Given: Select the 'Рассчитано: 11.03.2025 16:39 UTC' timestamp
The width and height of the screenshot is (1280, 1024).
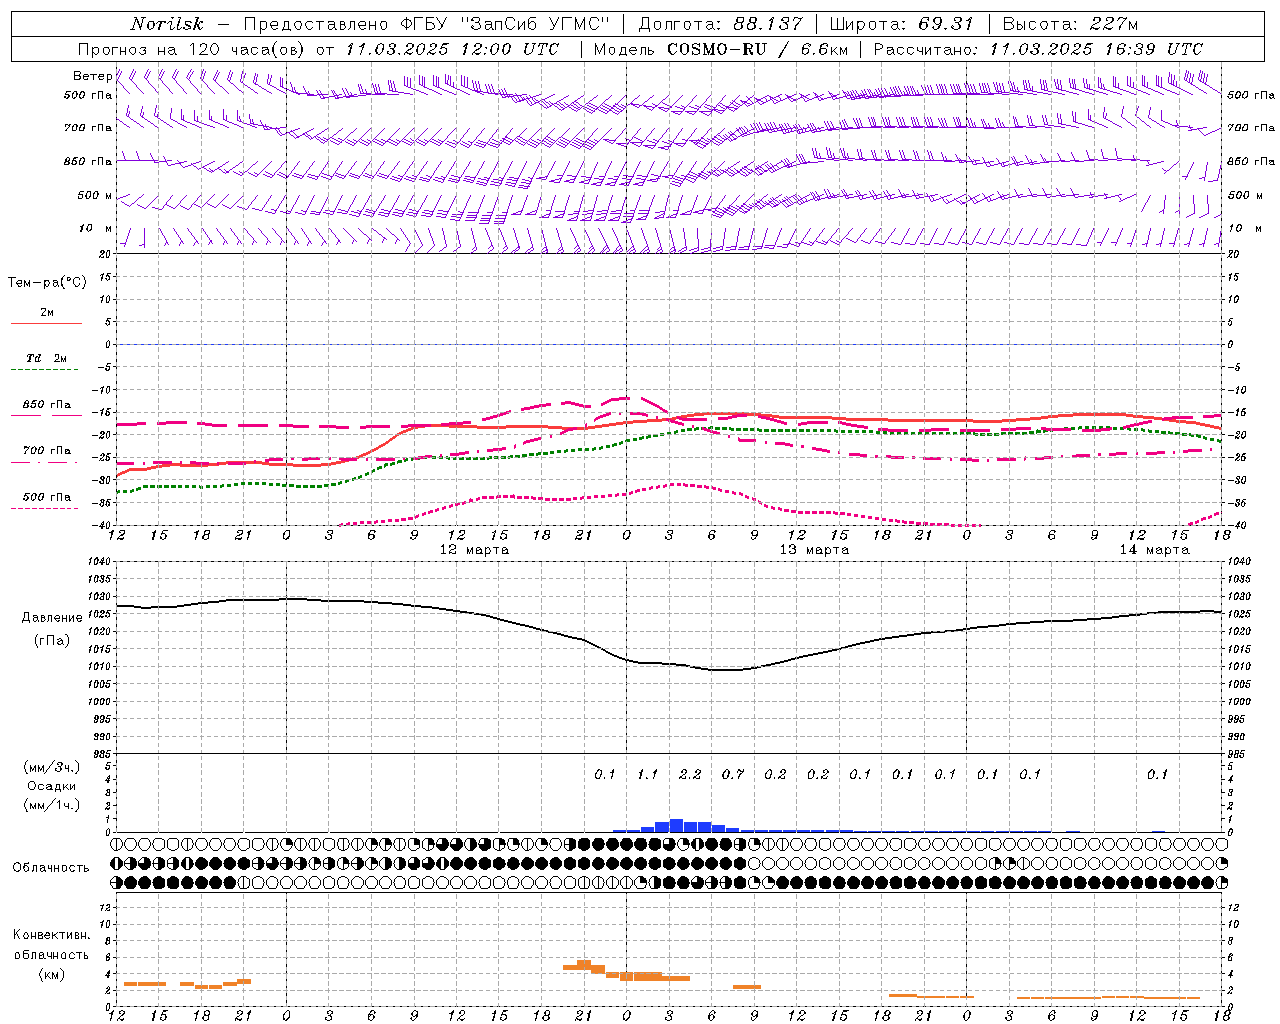Looking at the screenshot, I should [1038, 49].
